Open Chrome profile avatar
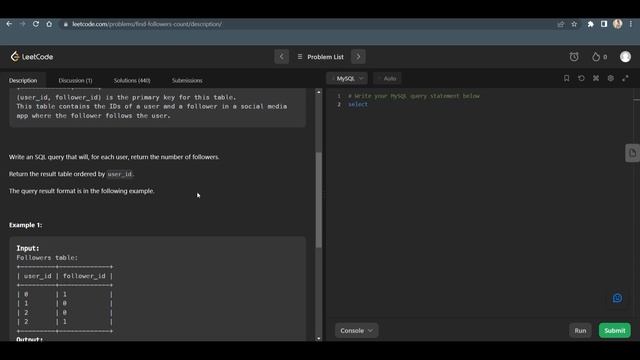640x360 pixels. (618, 24)
